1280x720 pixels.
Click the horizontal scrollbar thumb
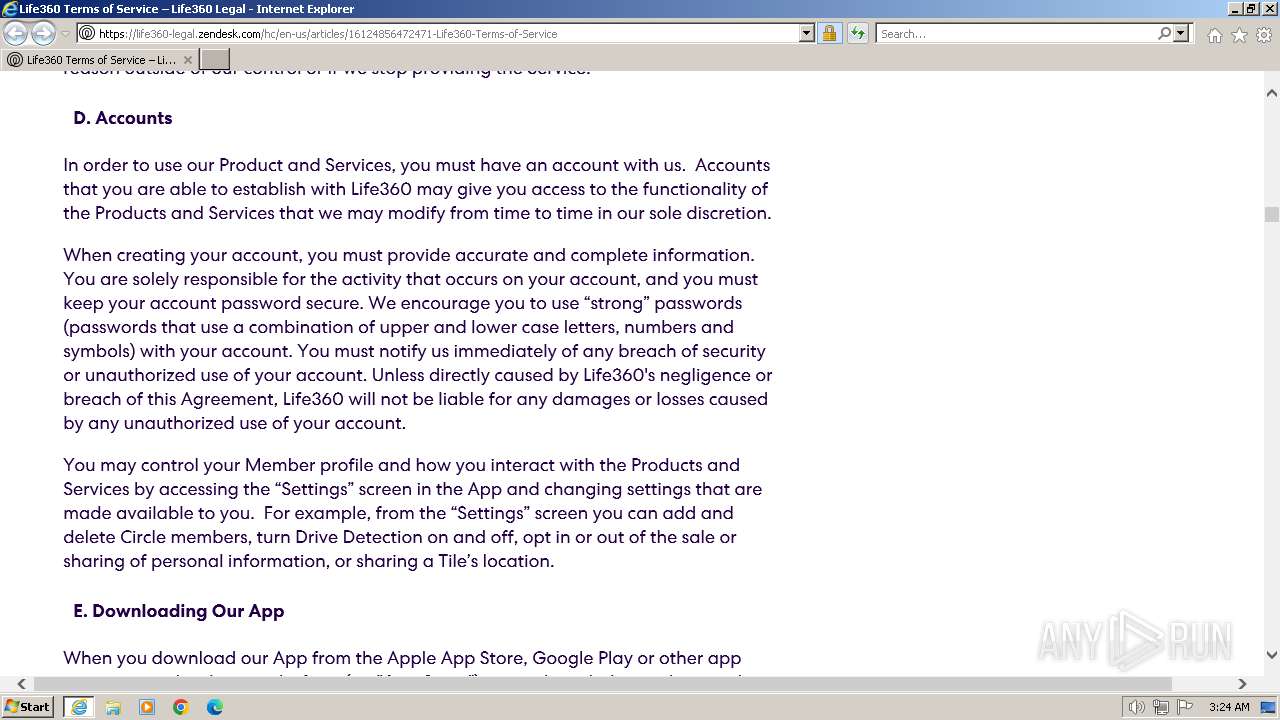tap(603, 684)
